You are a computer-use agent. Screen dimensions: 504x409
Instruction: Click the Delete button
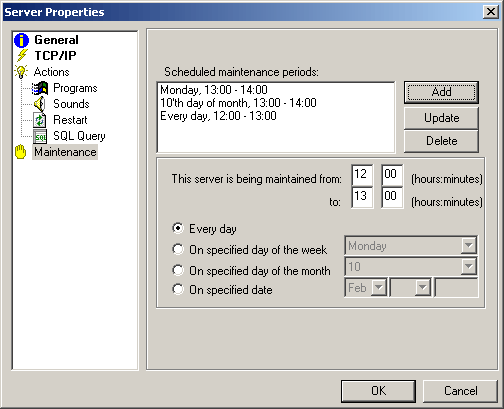click(x=441, y=141)
